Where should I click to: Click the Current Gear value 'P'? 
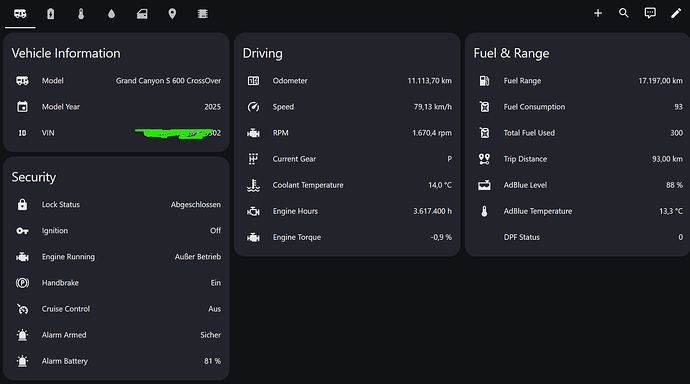(x=449, y=159)
